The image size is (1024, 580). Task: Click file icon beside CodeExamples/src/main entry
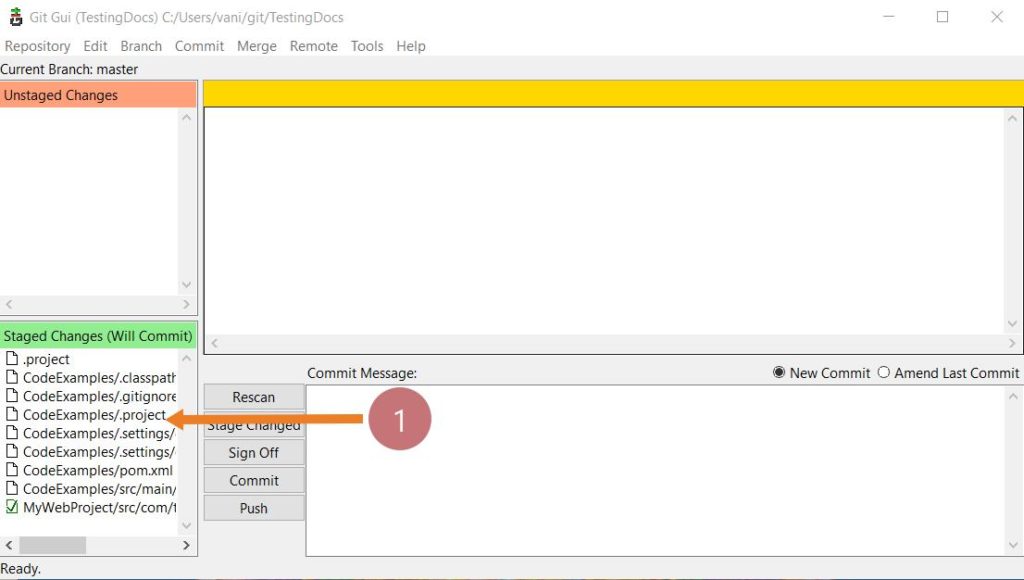click(x=12, y=489)
